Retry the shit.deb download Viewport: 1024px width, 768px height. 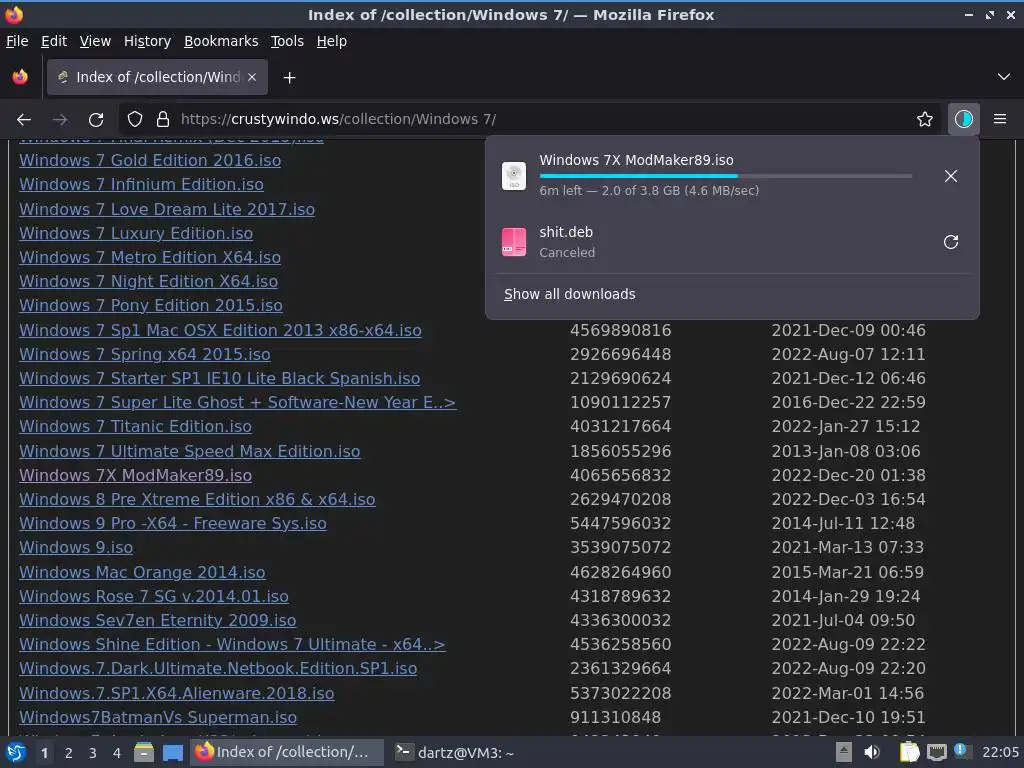(x=951, y=242)
